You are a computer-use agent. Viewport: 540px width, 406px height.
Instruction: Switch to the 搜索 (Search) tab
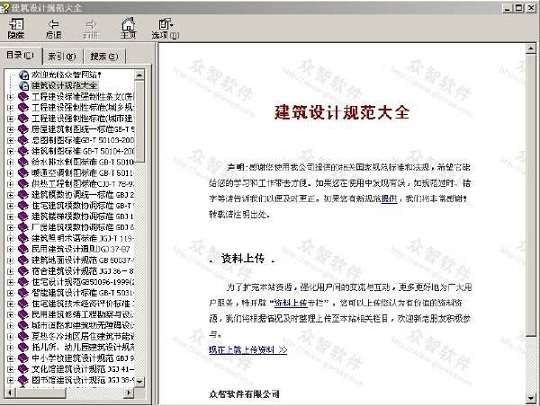tap(104, 56)
